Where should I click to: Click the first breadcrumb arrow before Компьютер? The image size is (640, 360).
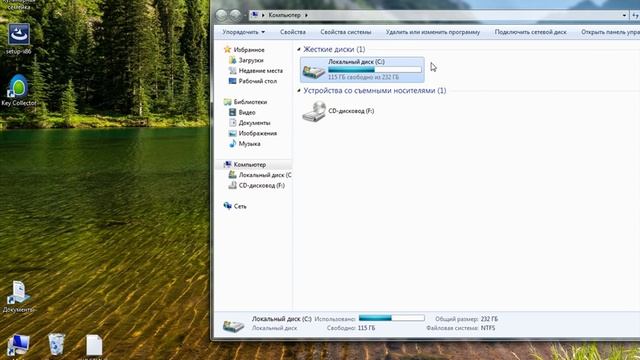(x=263, y=15)
